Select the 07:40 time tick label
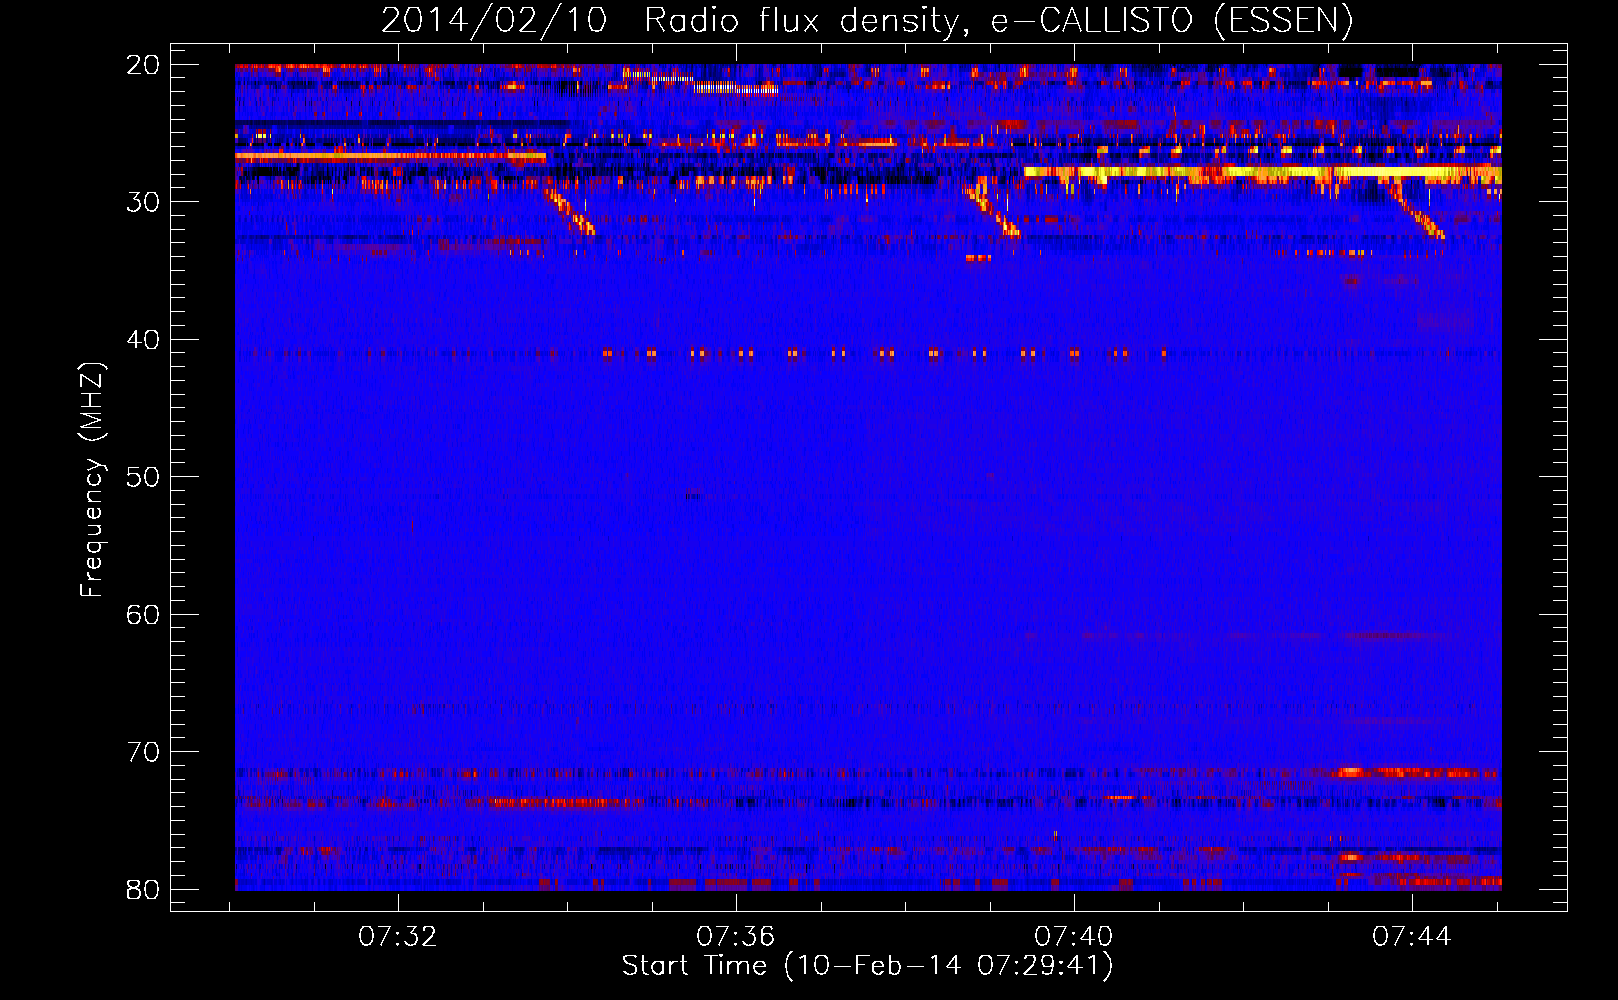 [x=1074, y=936]
